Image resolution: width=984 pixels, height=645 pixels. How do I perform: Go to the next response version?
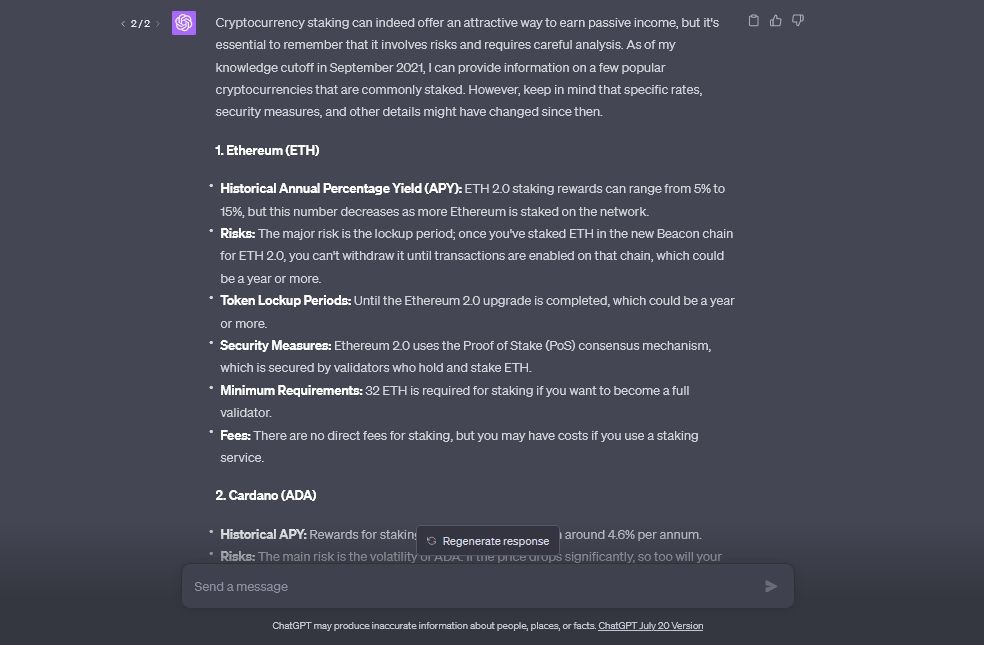click(157, 23)
